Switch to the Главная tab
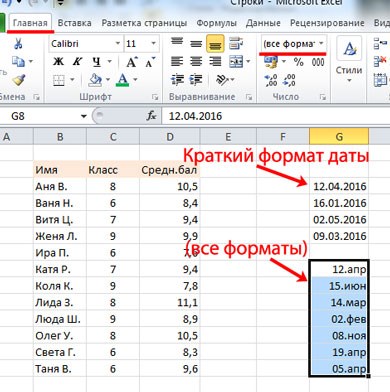Screen dimensions: 390x392 [x=30, y=23]
